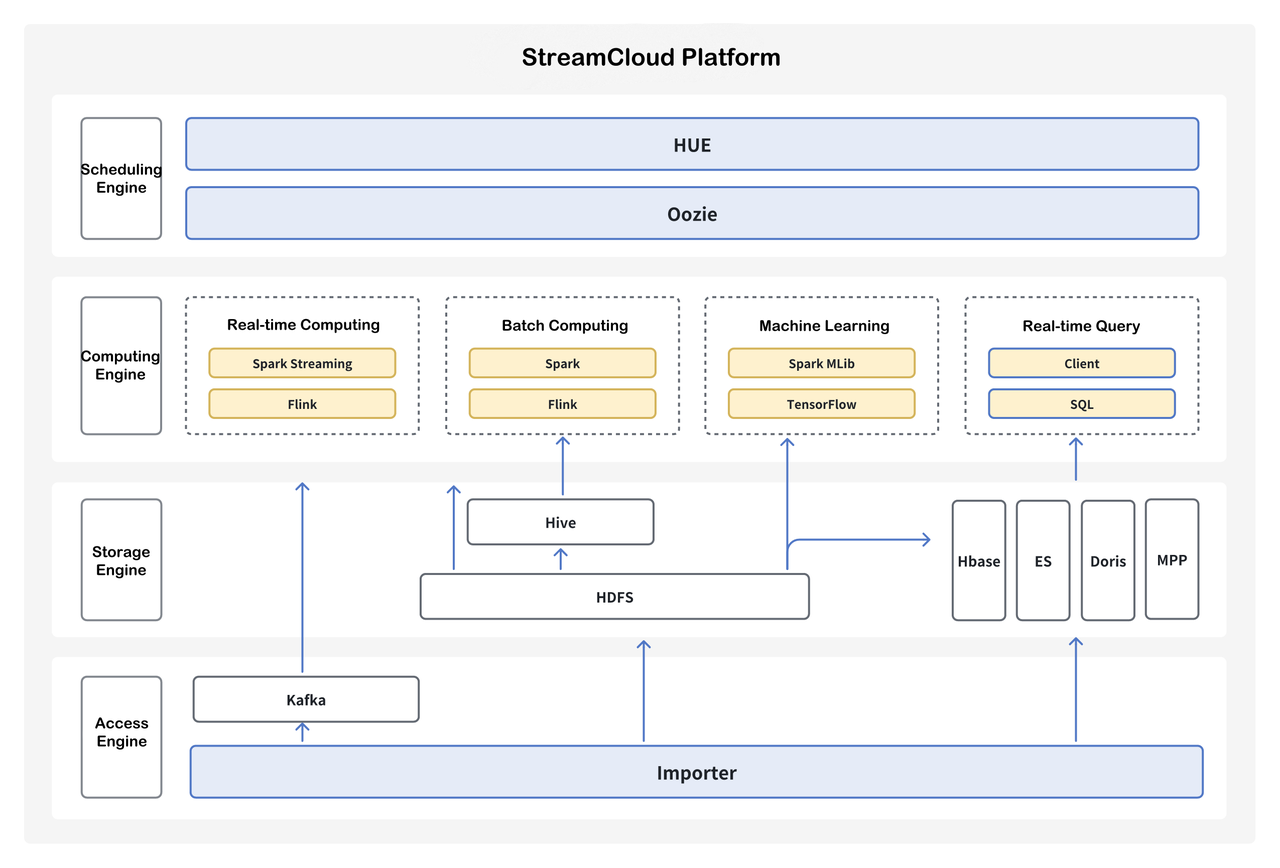Click the Access Engine label box
Image resolution: width=1280 pixels, height=868 pixels.
pyautogui.click(x=121, y=737)
